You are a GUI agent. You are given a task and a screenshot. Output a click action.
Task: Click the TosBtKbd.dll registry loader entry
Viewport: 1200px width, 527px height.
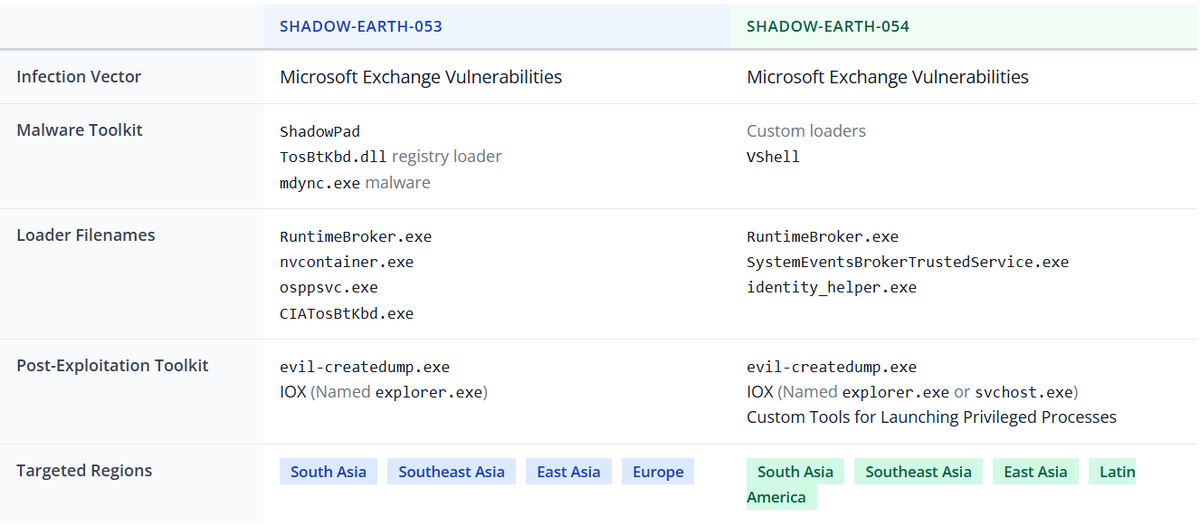point(391,157)
